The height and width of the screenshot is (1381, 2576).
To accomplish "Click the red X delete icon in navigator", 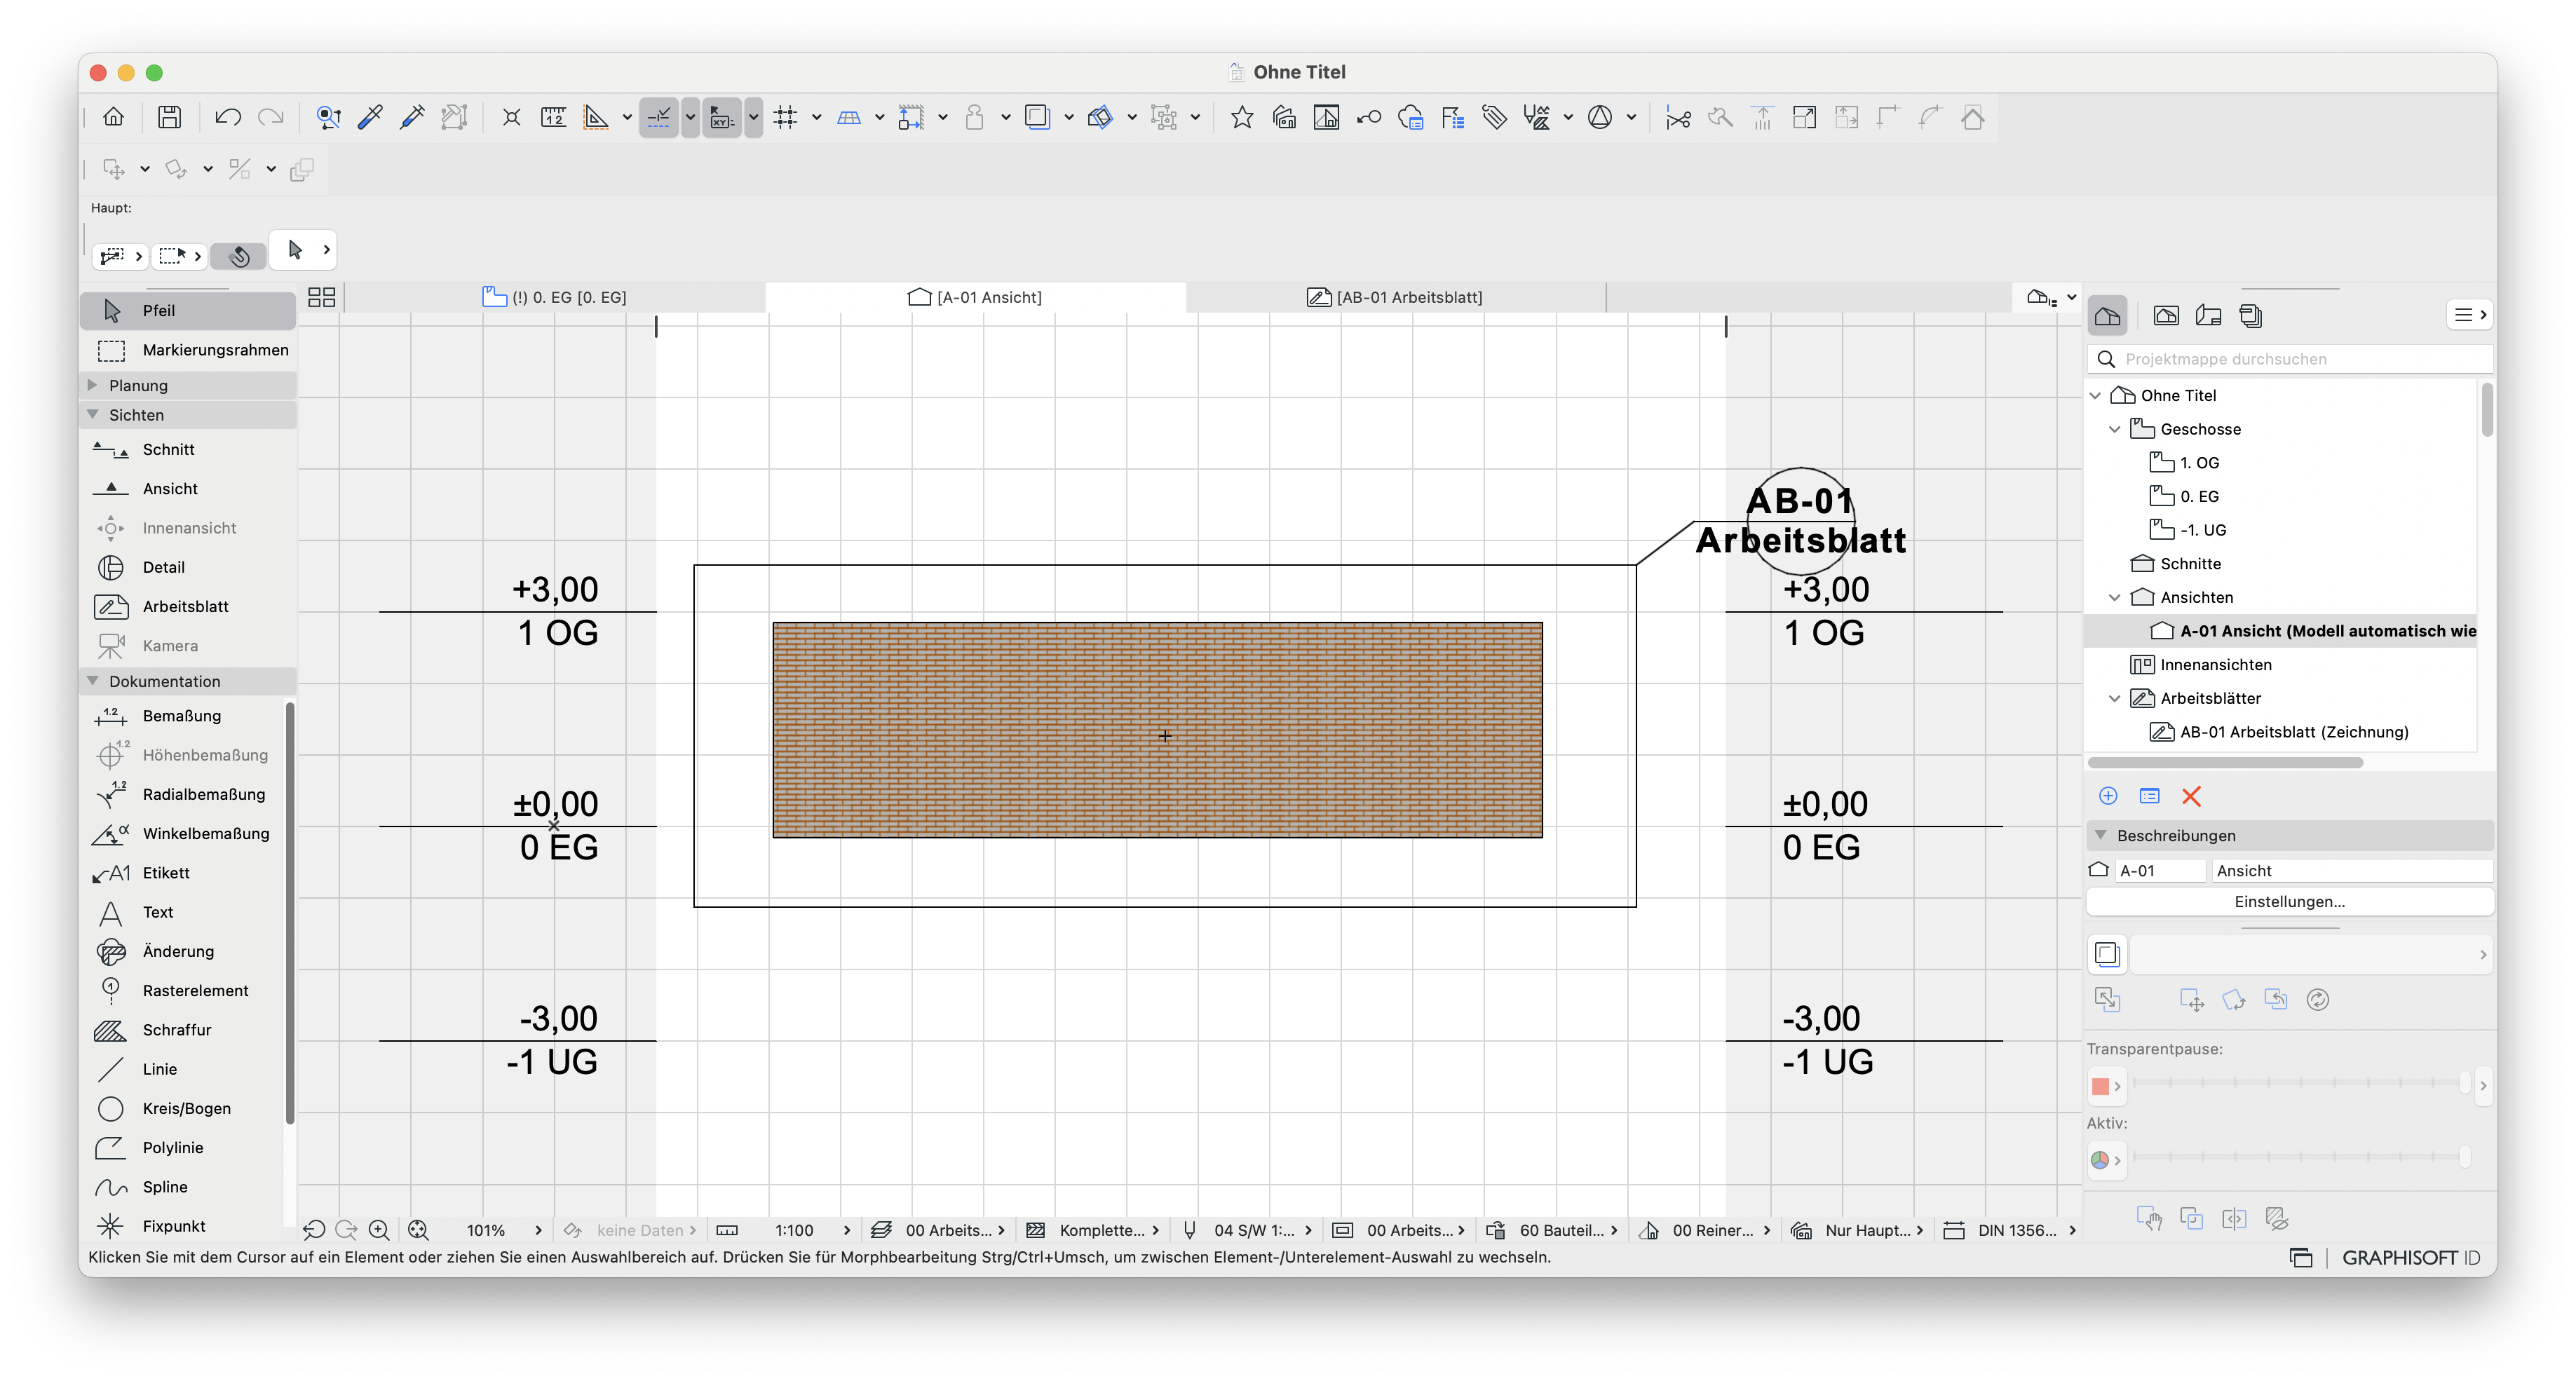I will tap(2191, 796).
